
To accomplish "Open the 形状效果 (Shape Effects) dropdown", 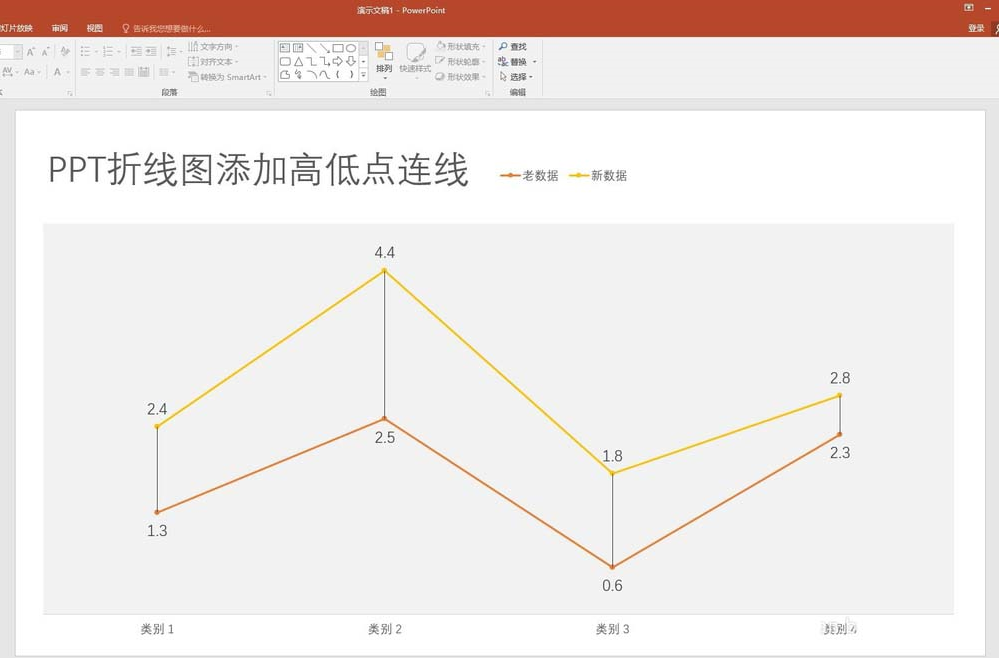I will (463, 77).
